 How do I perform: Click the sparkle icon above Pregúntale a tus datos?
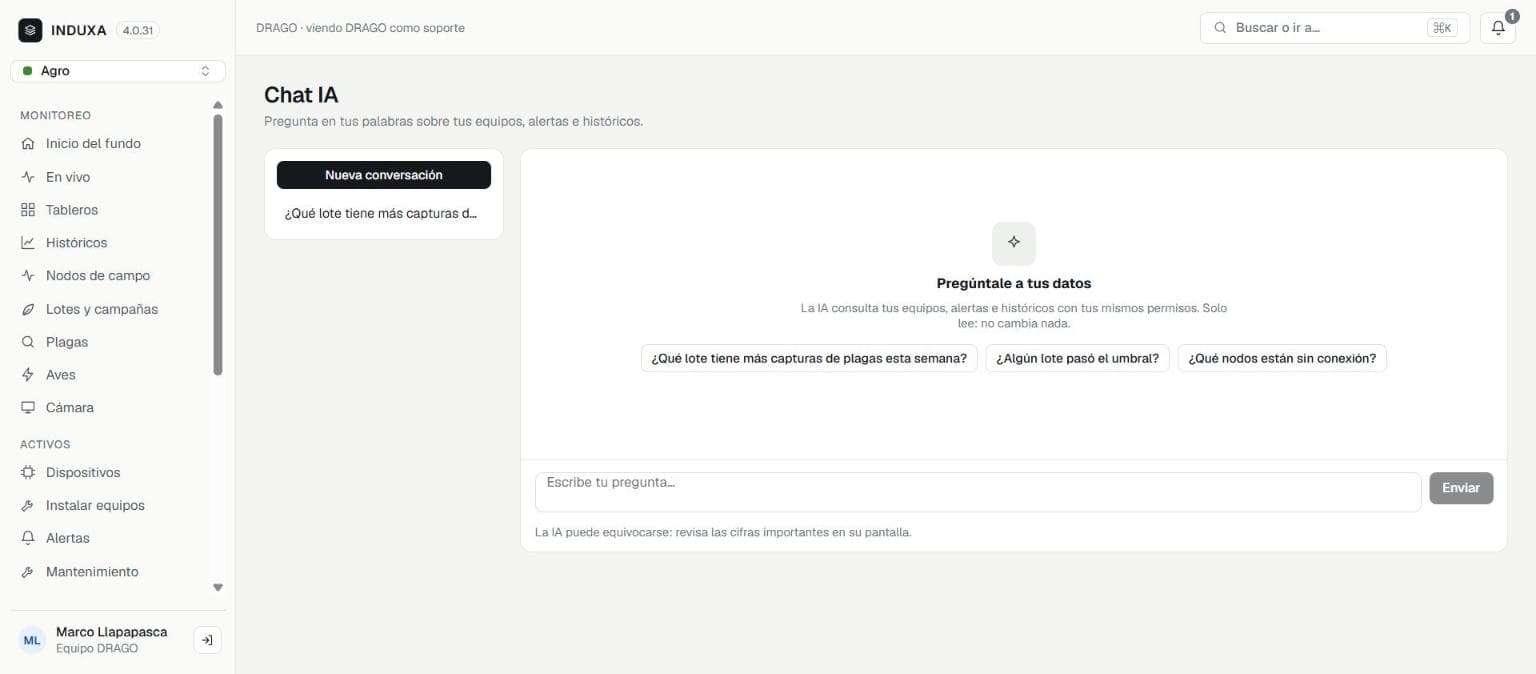1014,243
